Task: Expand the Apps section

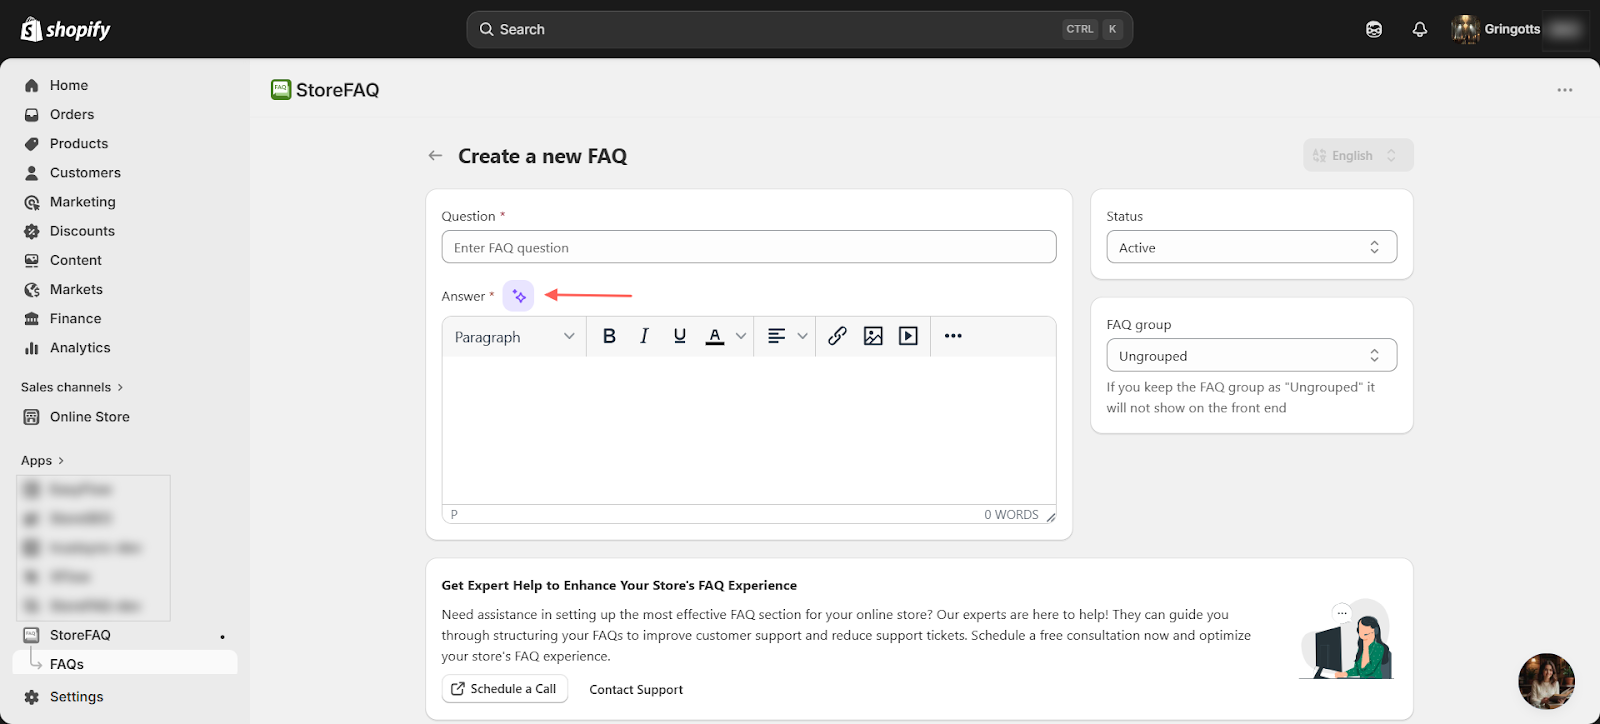Action: coord(42,460)
